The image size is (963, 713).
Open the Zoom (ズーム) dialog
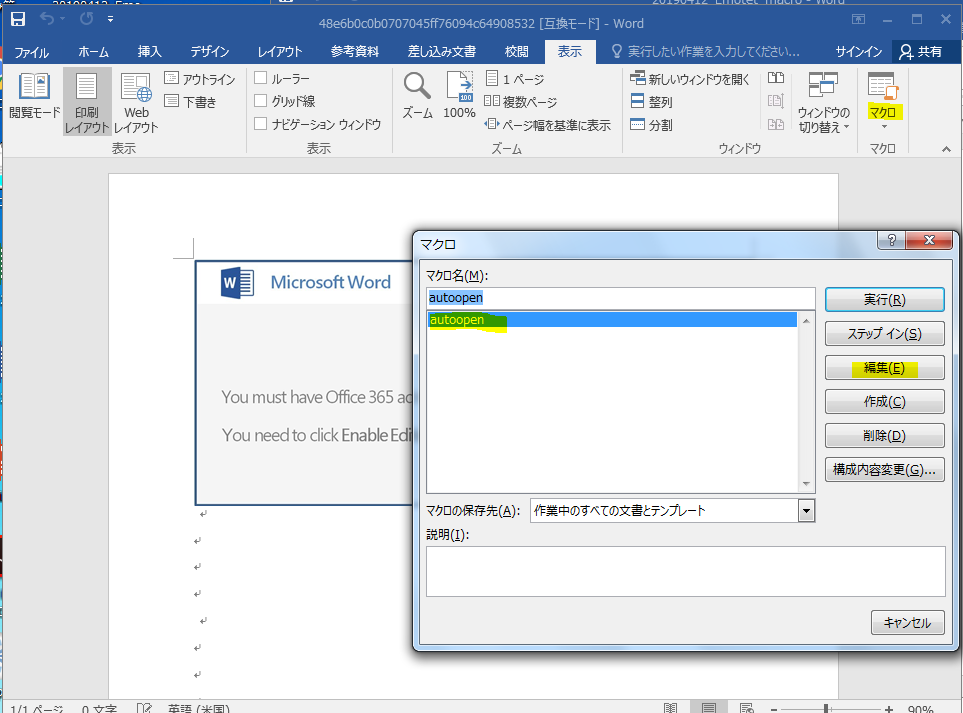(x=417, y=95)
